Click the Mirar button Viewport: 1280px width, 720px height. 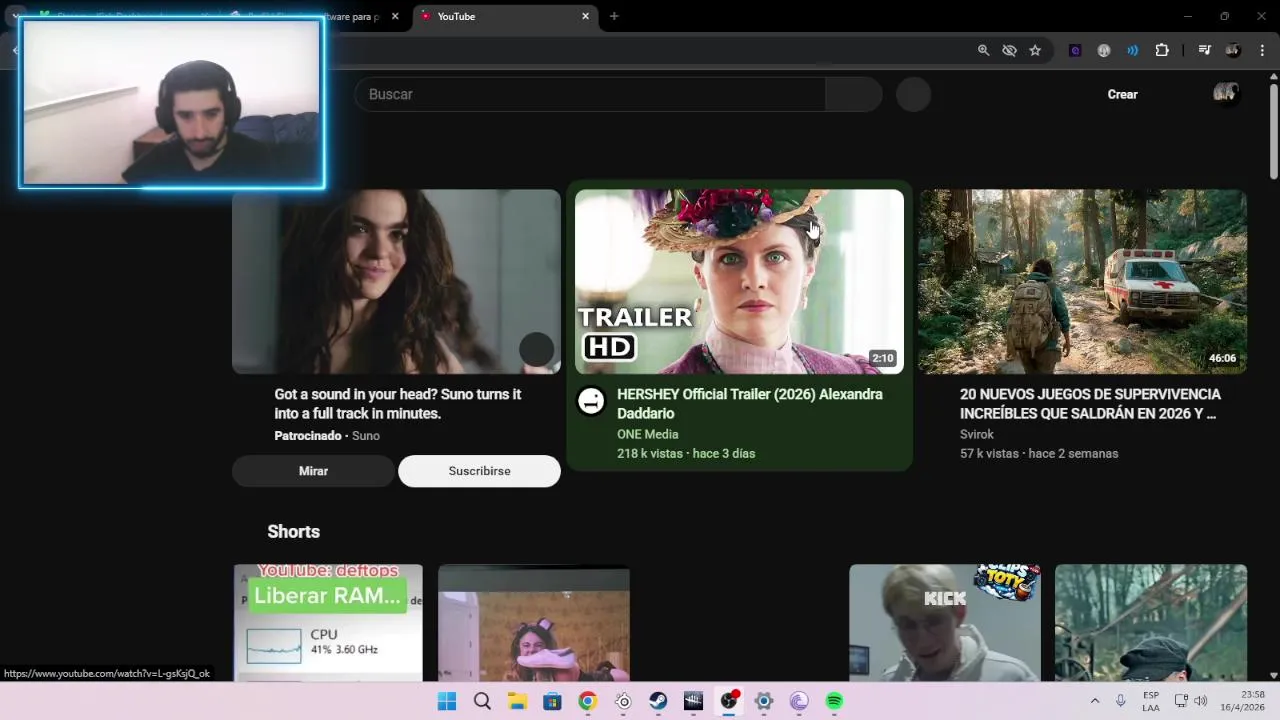[313, 471]
